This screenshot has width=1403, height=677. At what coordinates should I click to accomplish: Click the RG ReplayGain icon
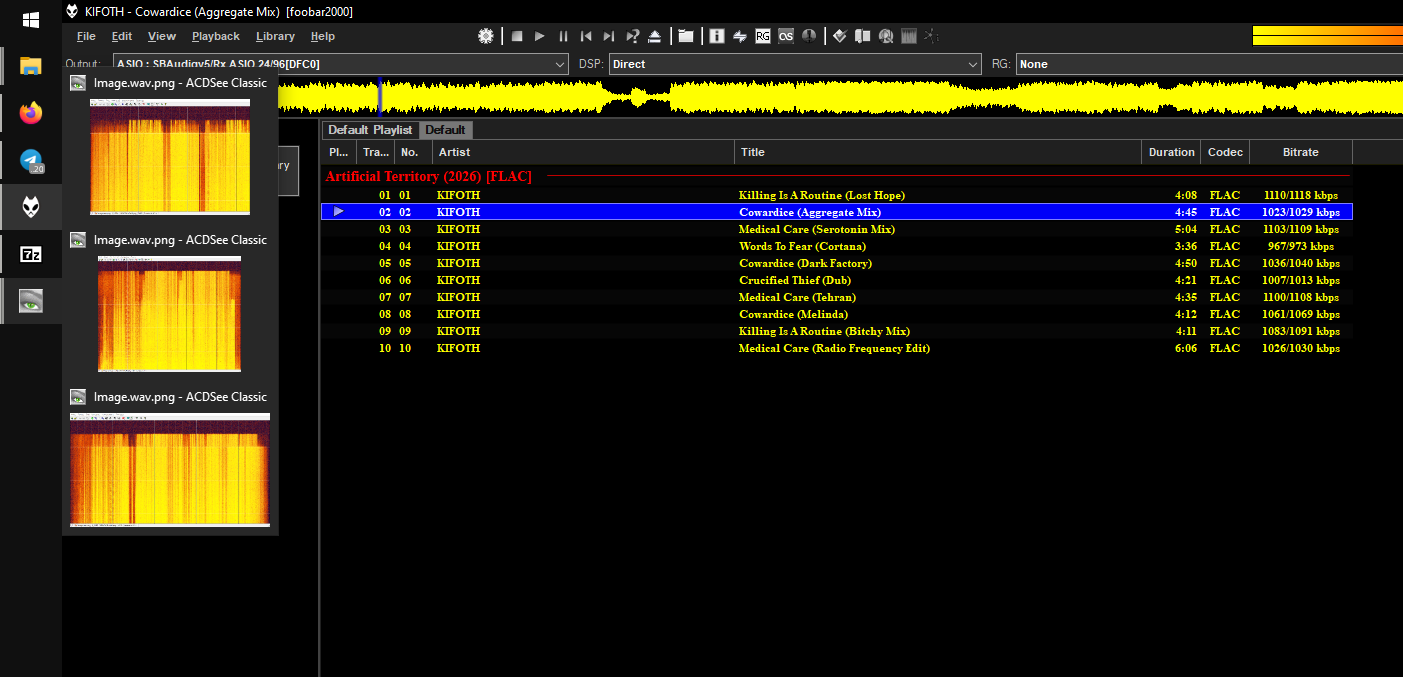763,36
